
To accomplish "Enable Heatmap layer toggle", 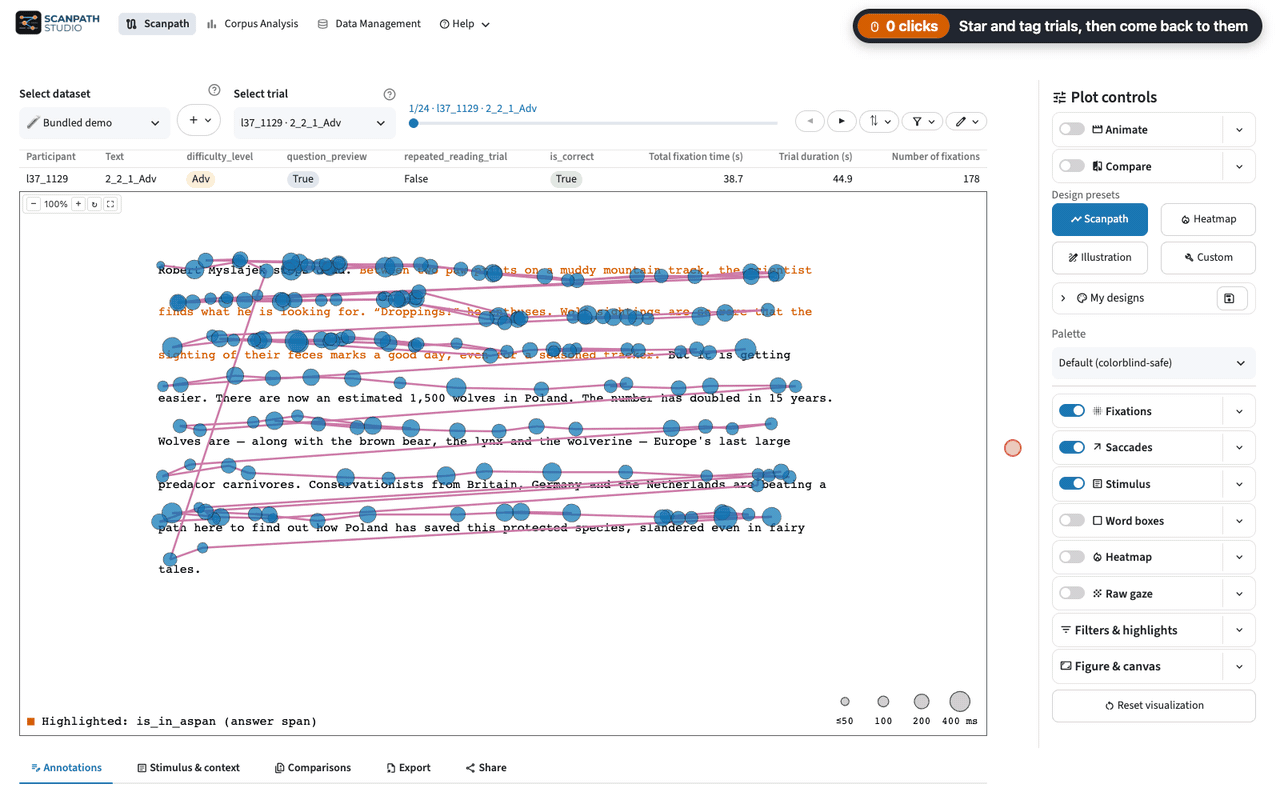I will 1072,557.
